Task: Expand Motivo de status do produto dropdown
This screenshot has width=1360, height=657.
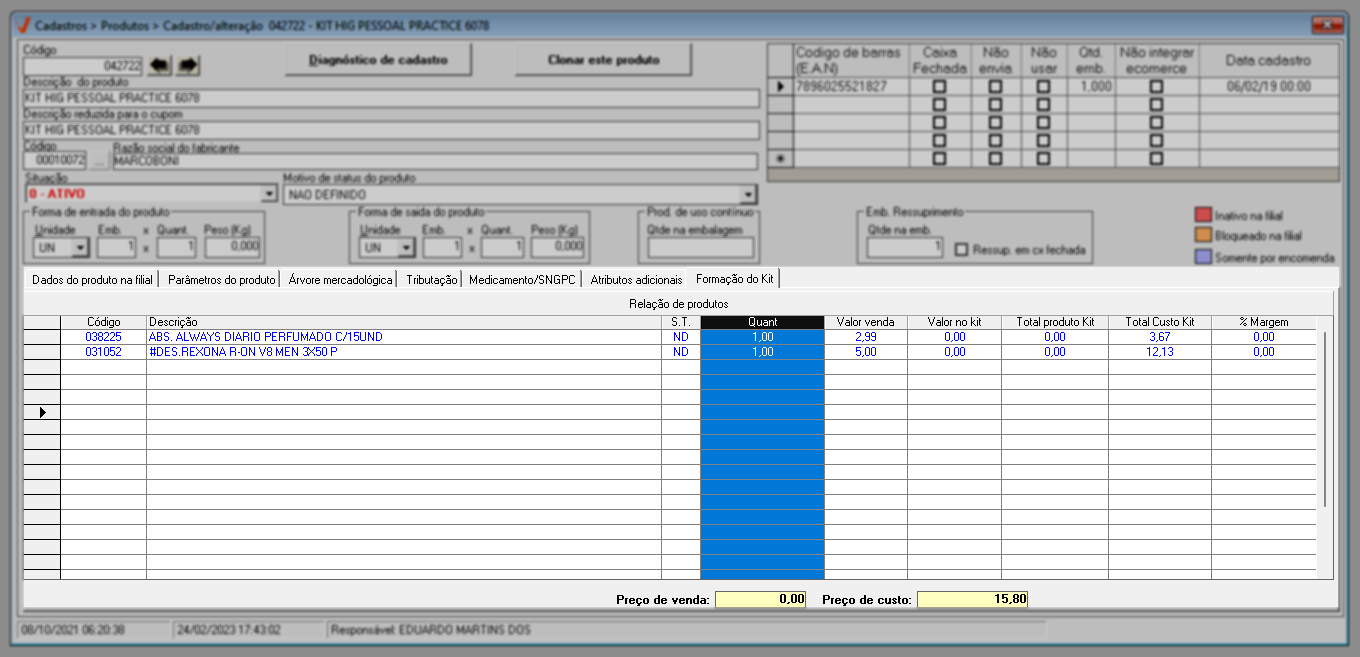Action: [747, 194]
